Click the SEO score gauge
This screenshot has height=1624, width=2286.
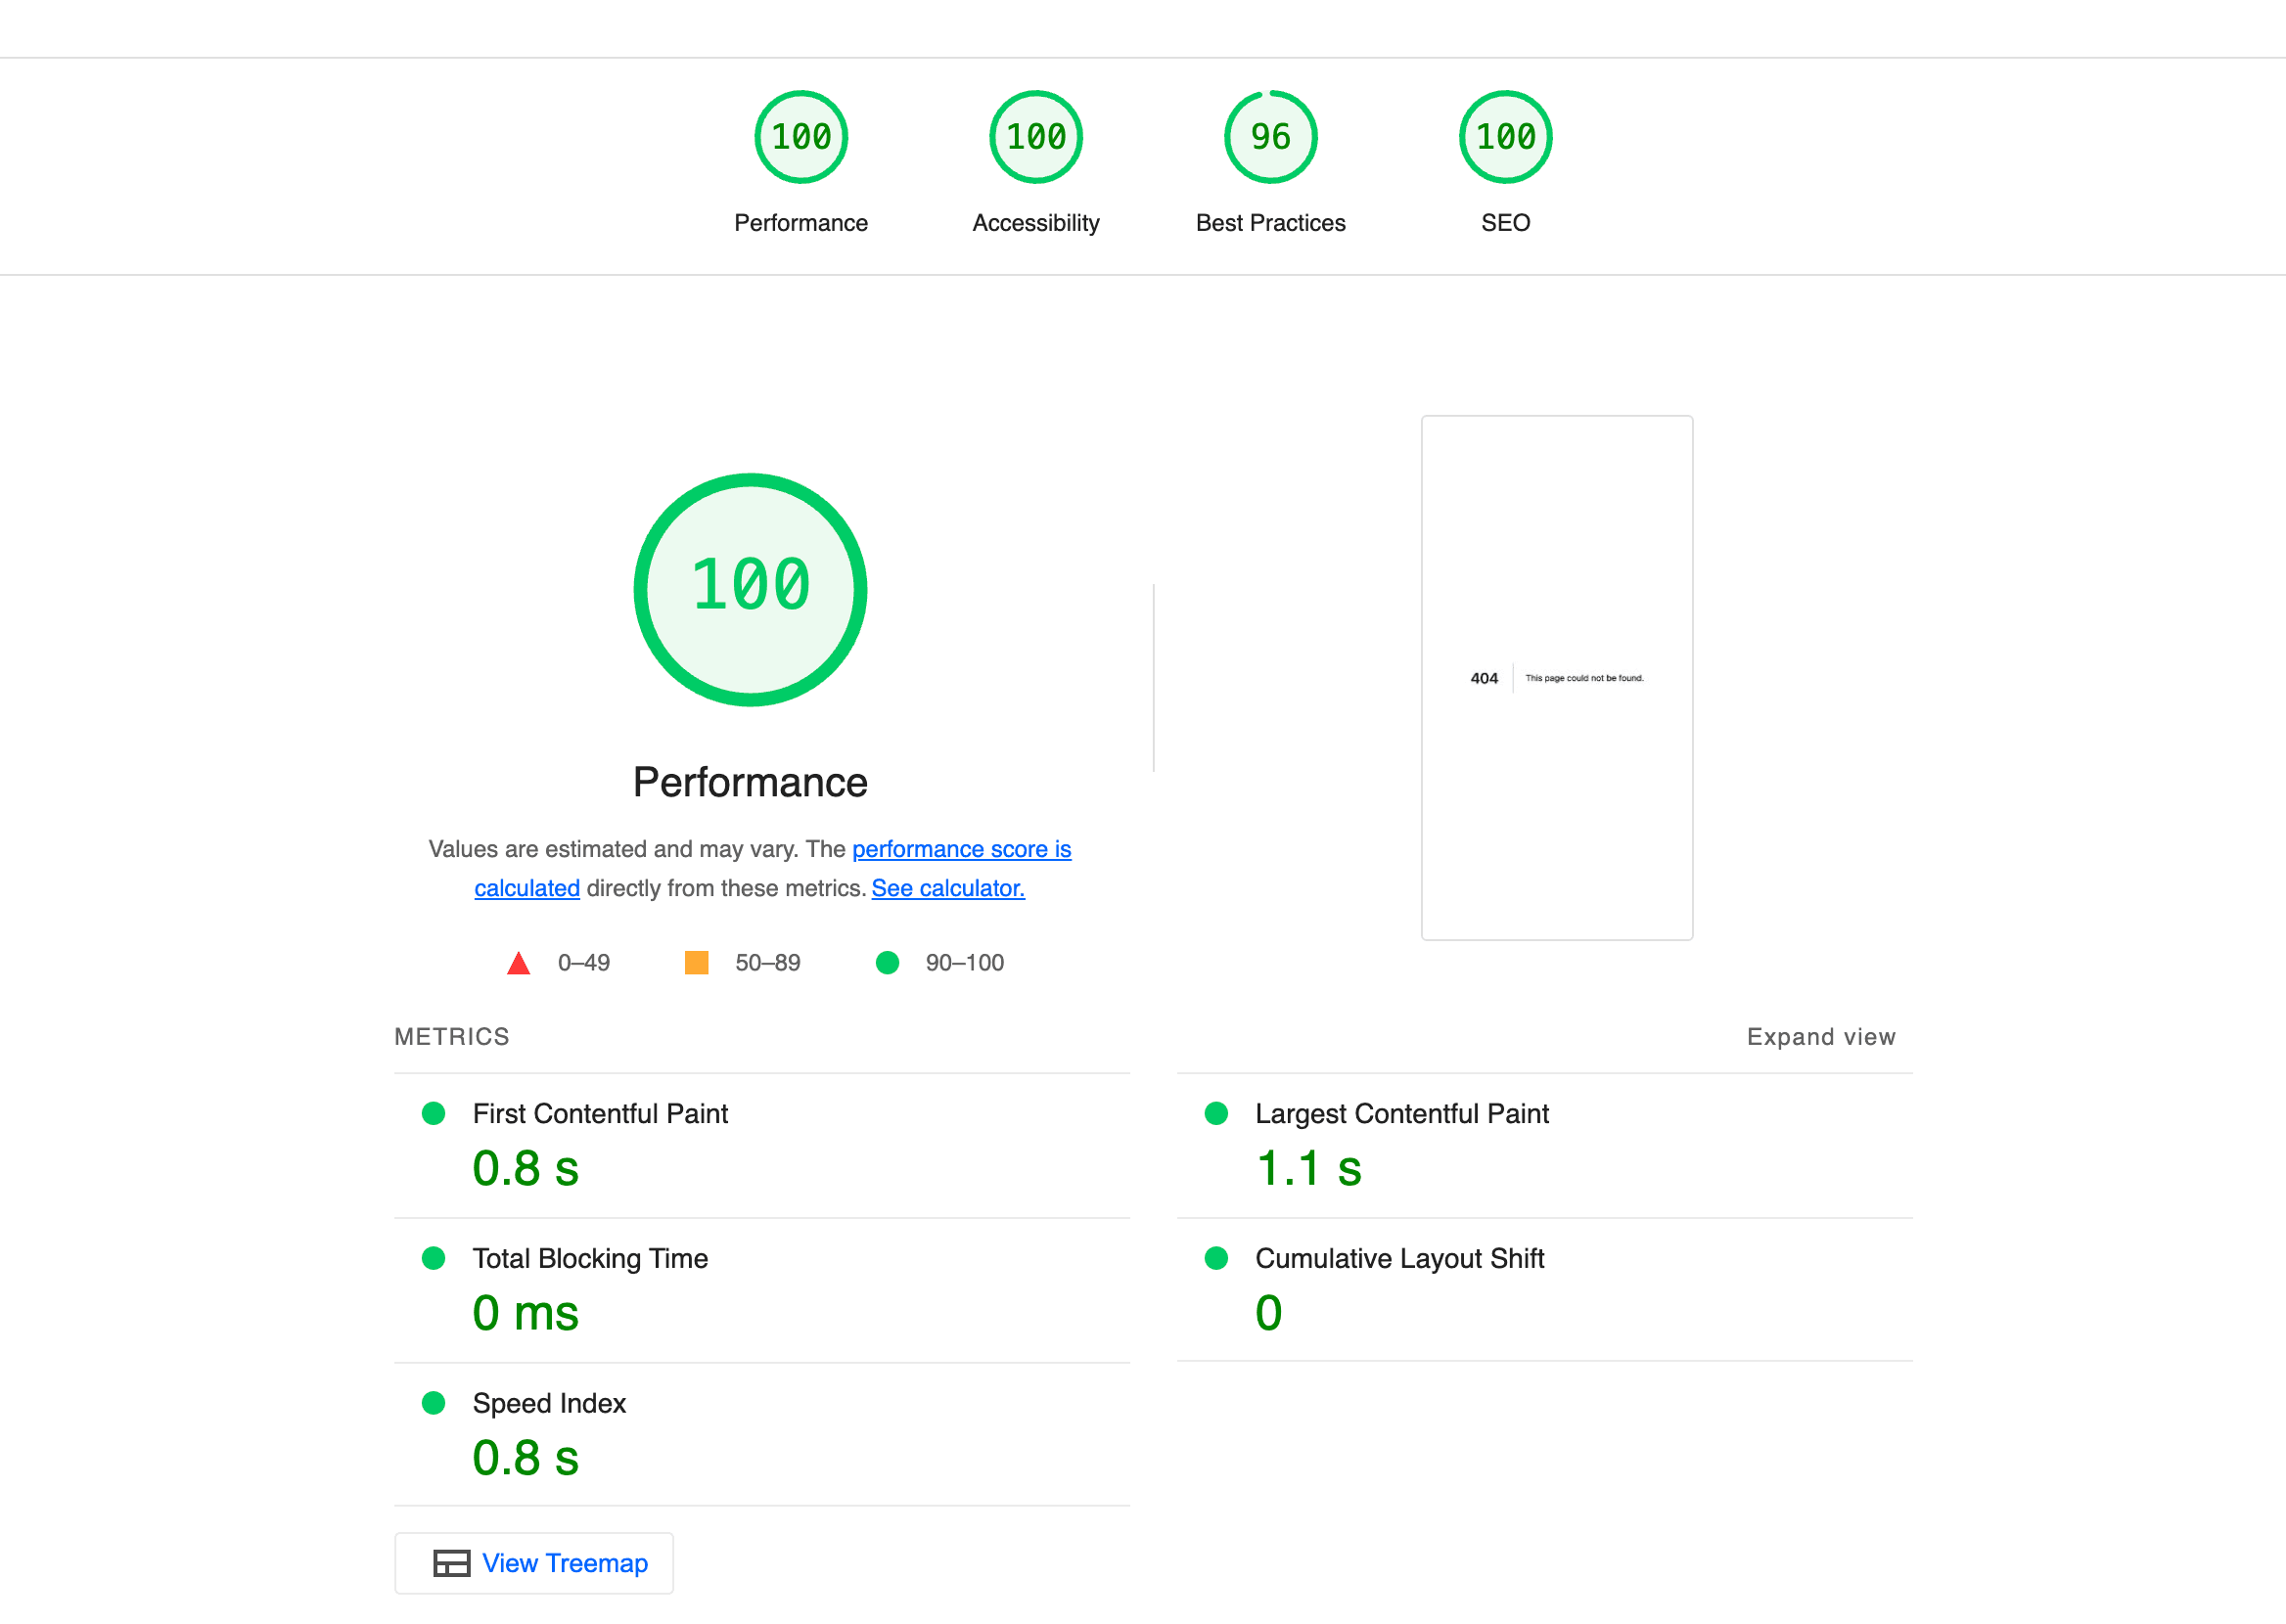click(x=1505, y=137)
